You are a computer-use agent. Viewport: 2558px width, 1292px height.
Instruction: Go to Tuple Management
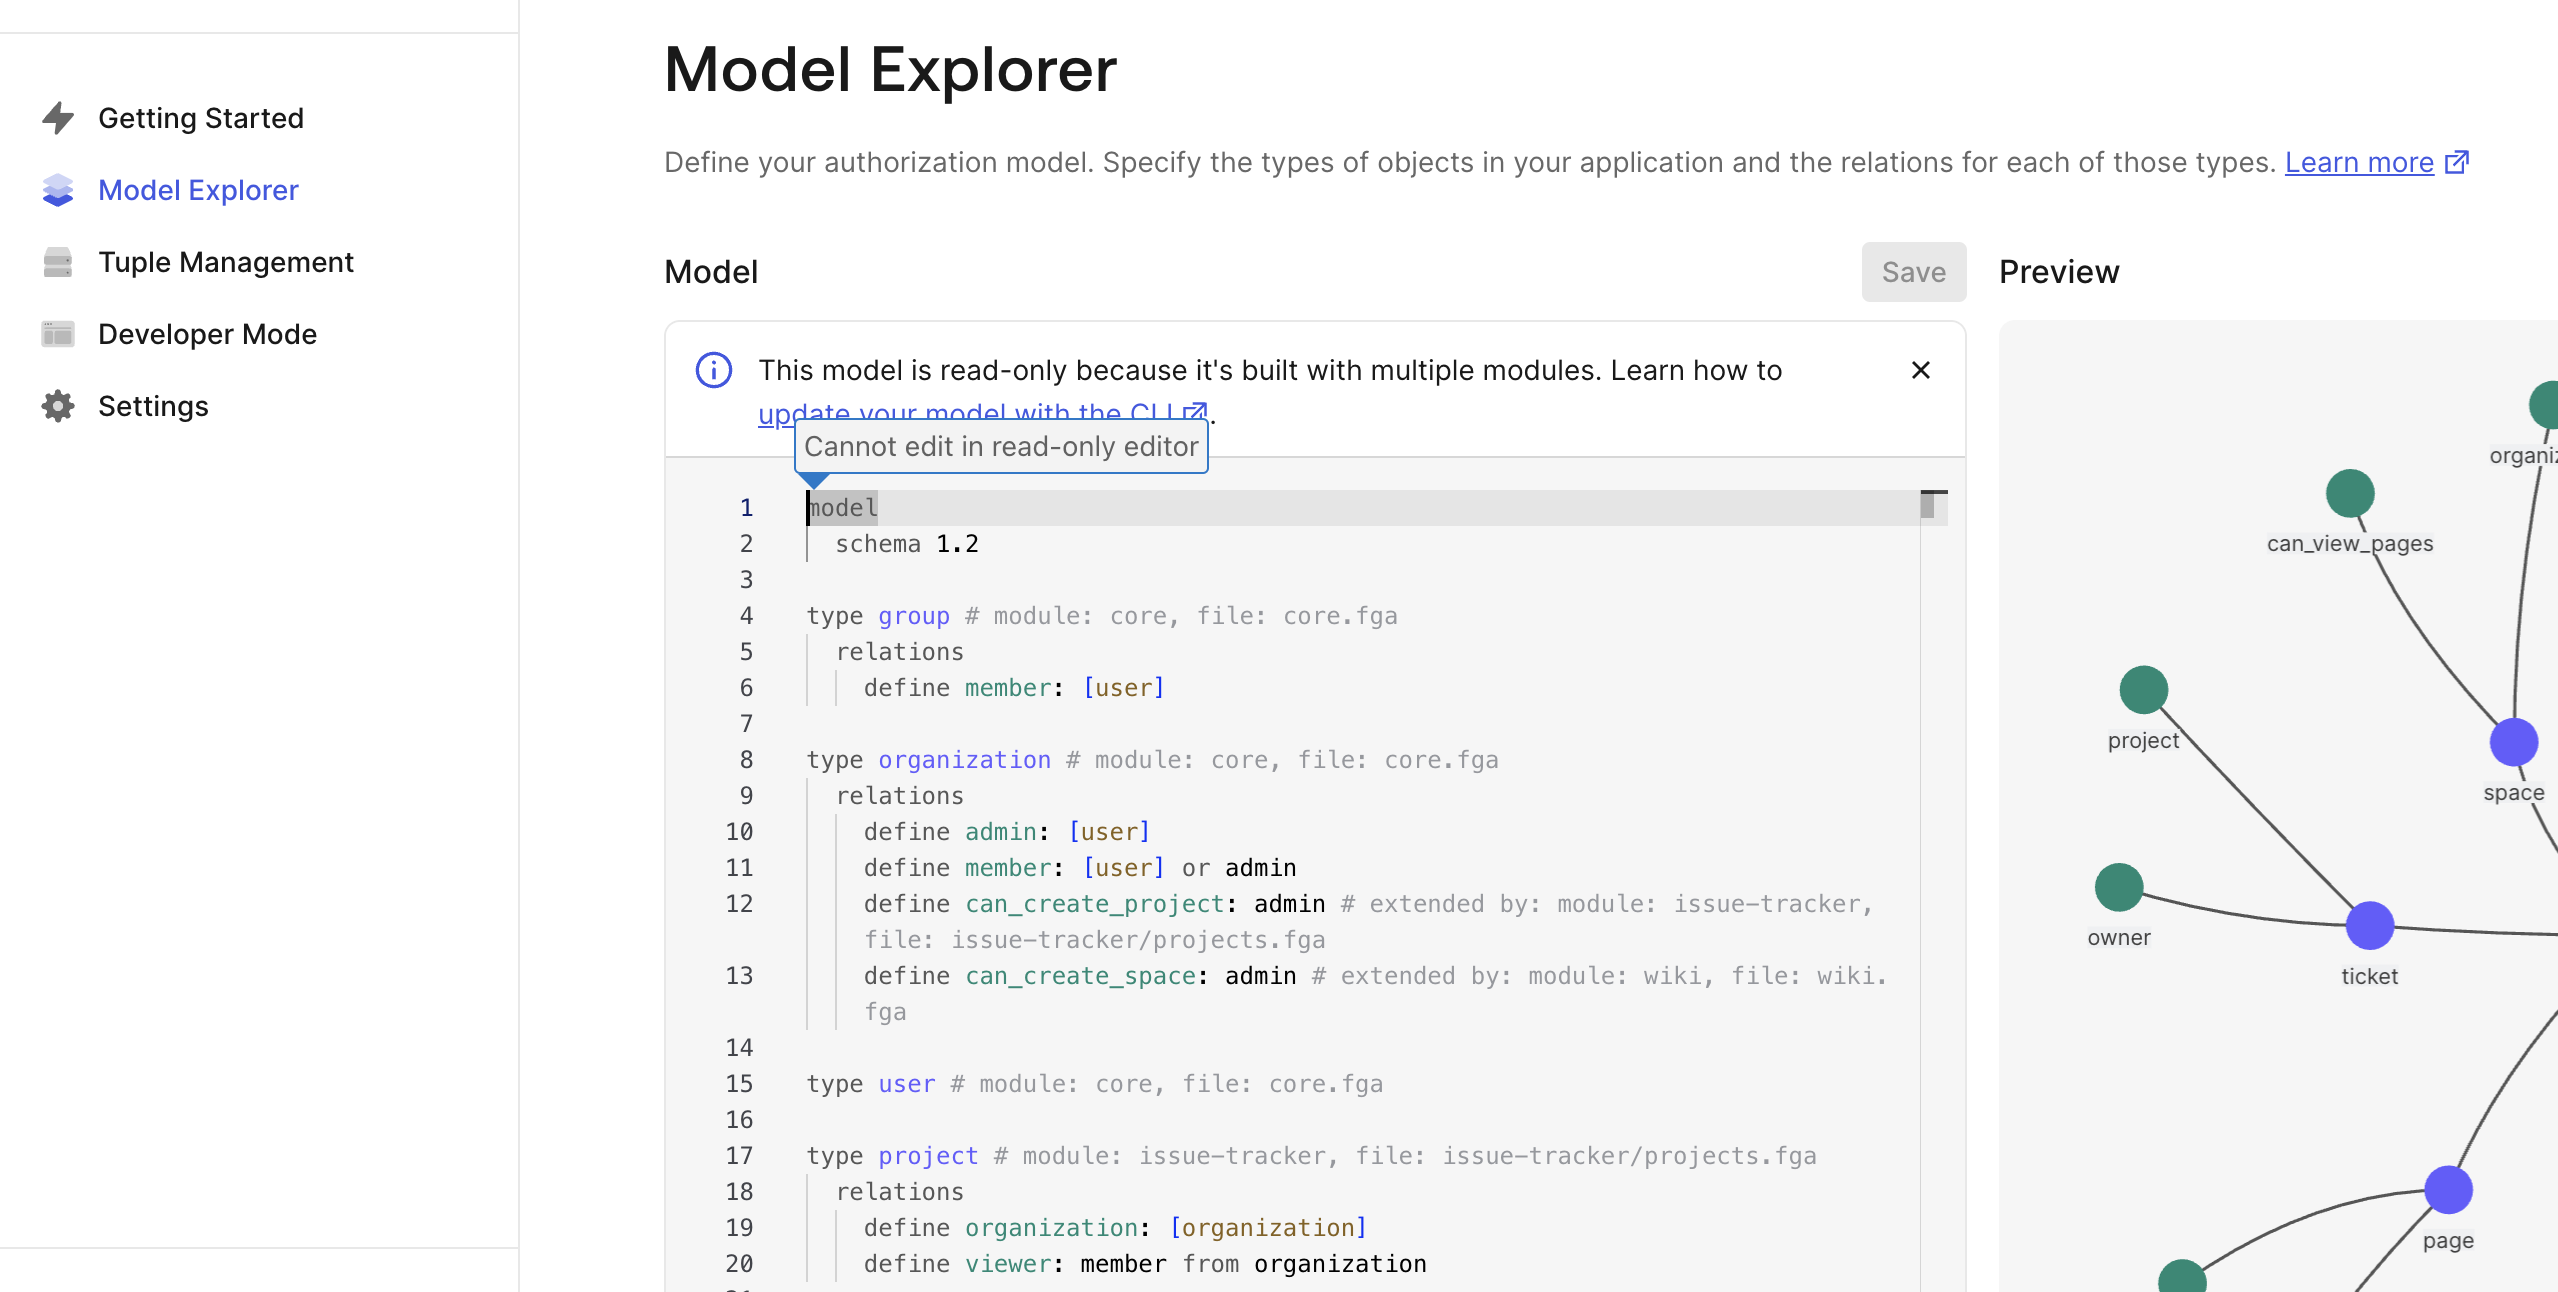point(226,262)
